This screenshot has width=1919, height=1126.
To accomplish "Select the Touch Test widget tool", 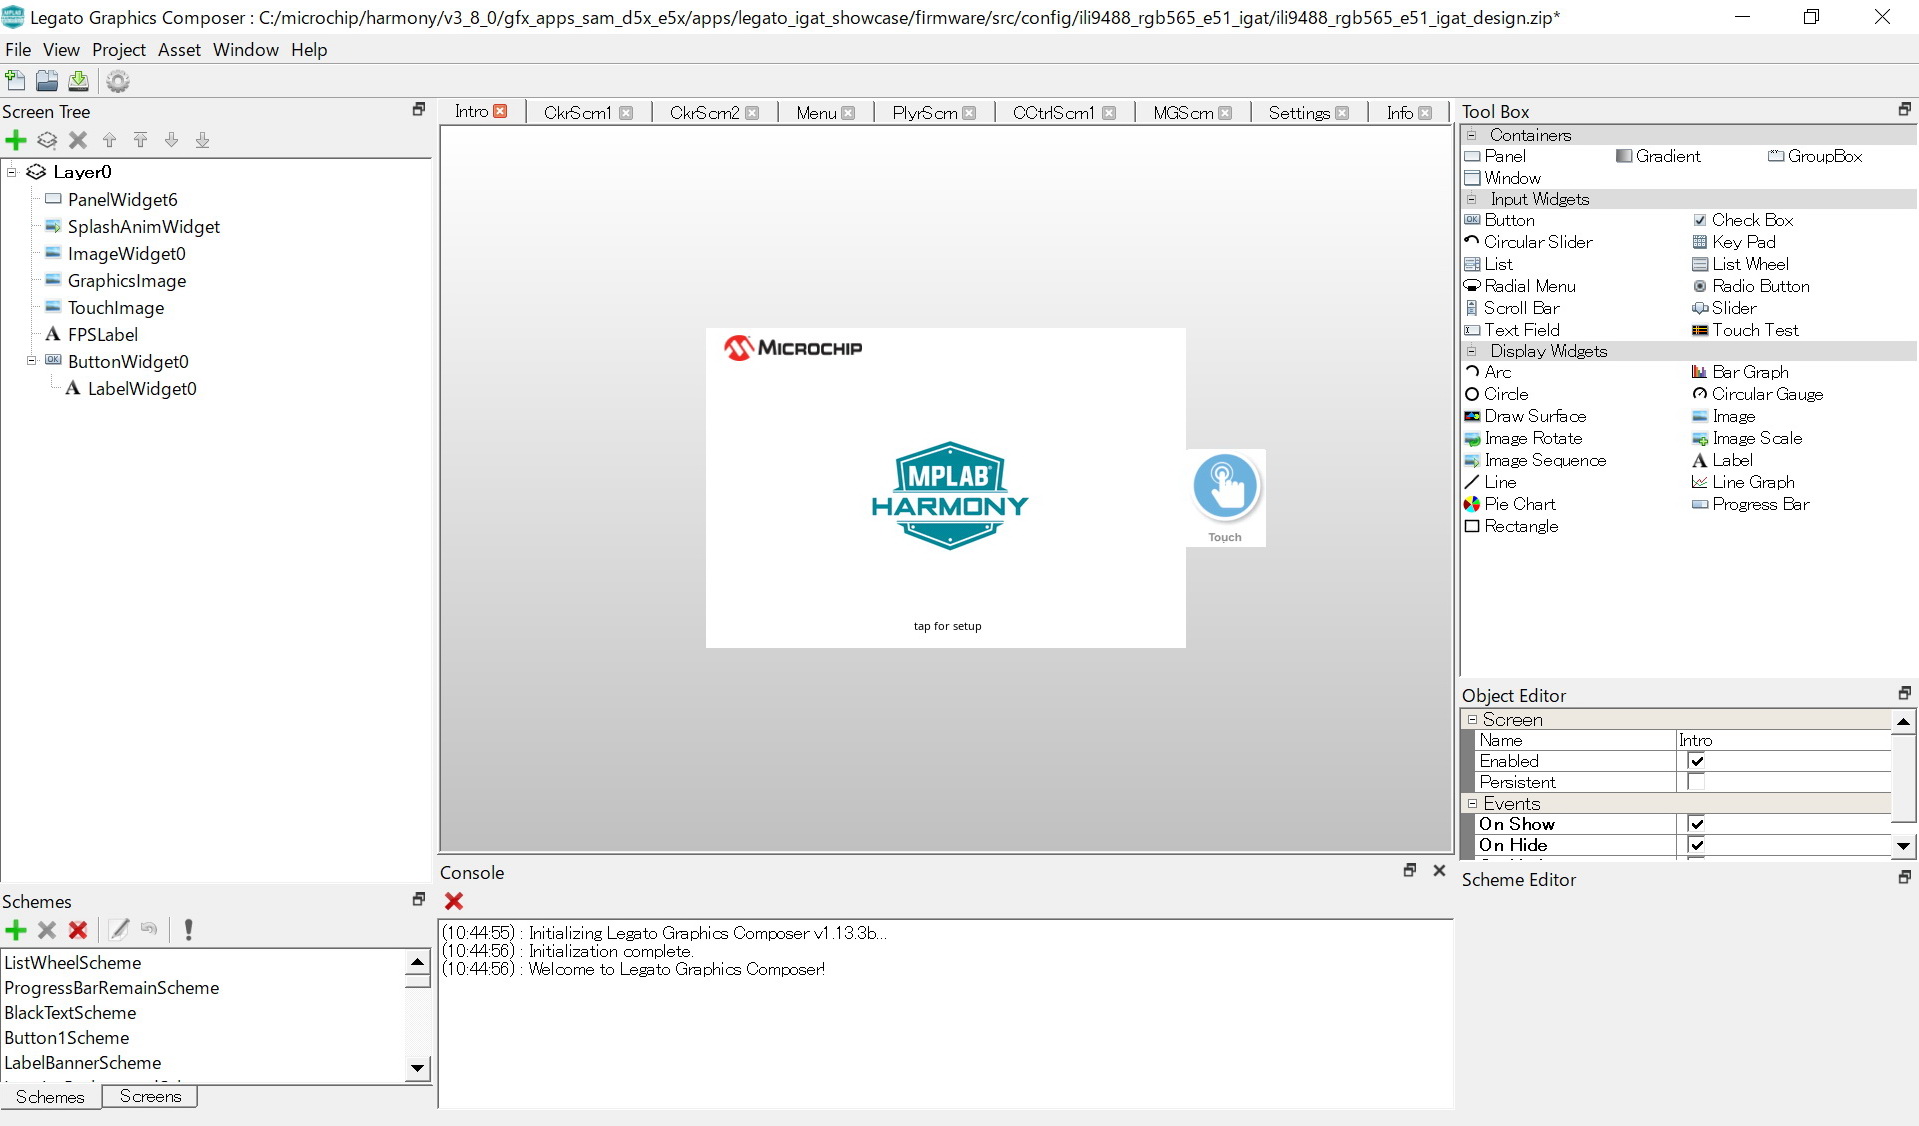I will pyautogui.click(x=1745, y=330).
